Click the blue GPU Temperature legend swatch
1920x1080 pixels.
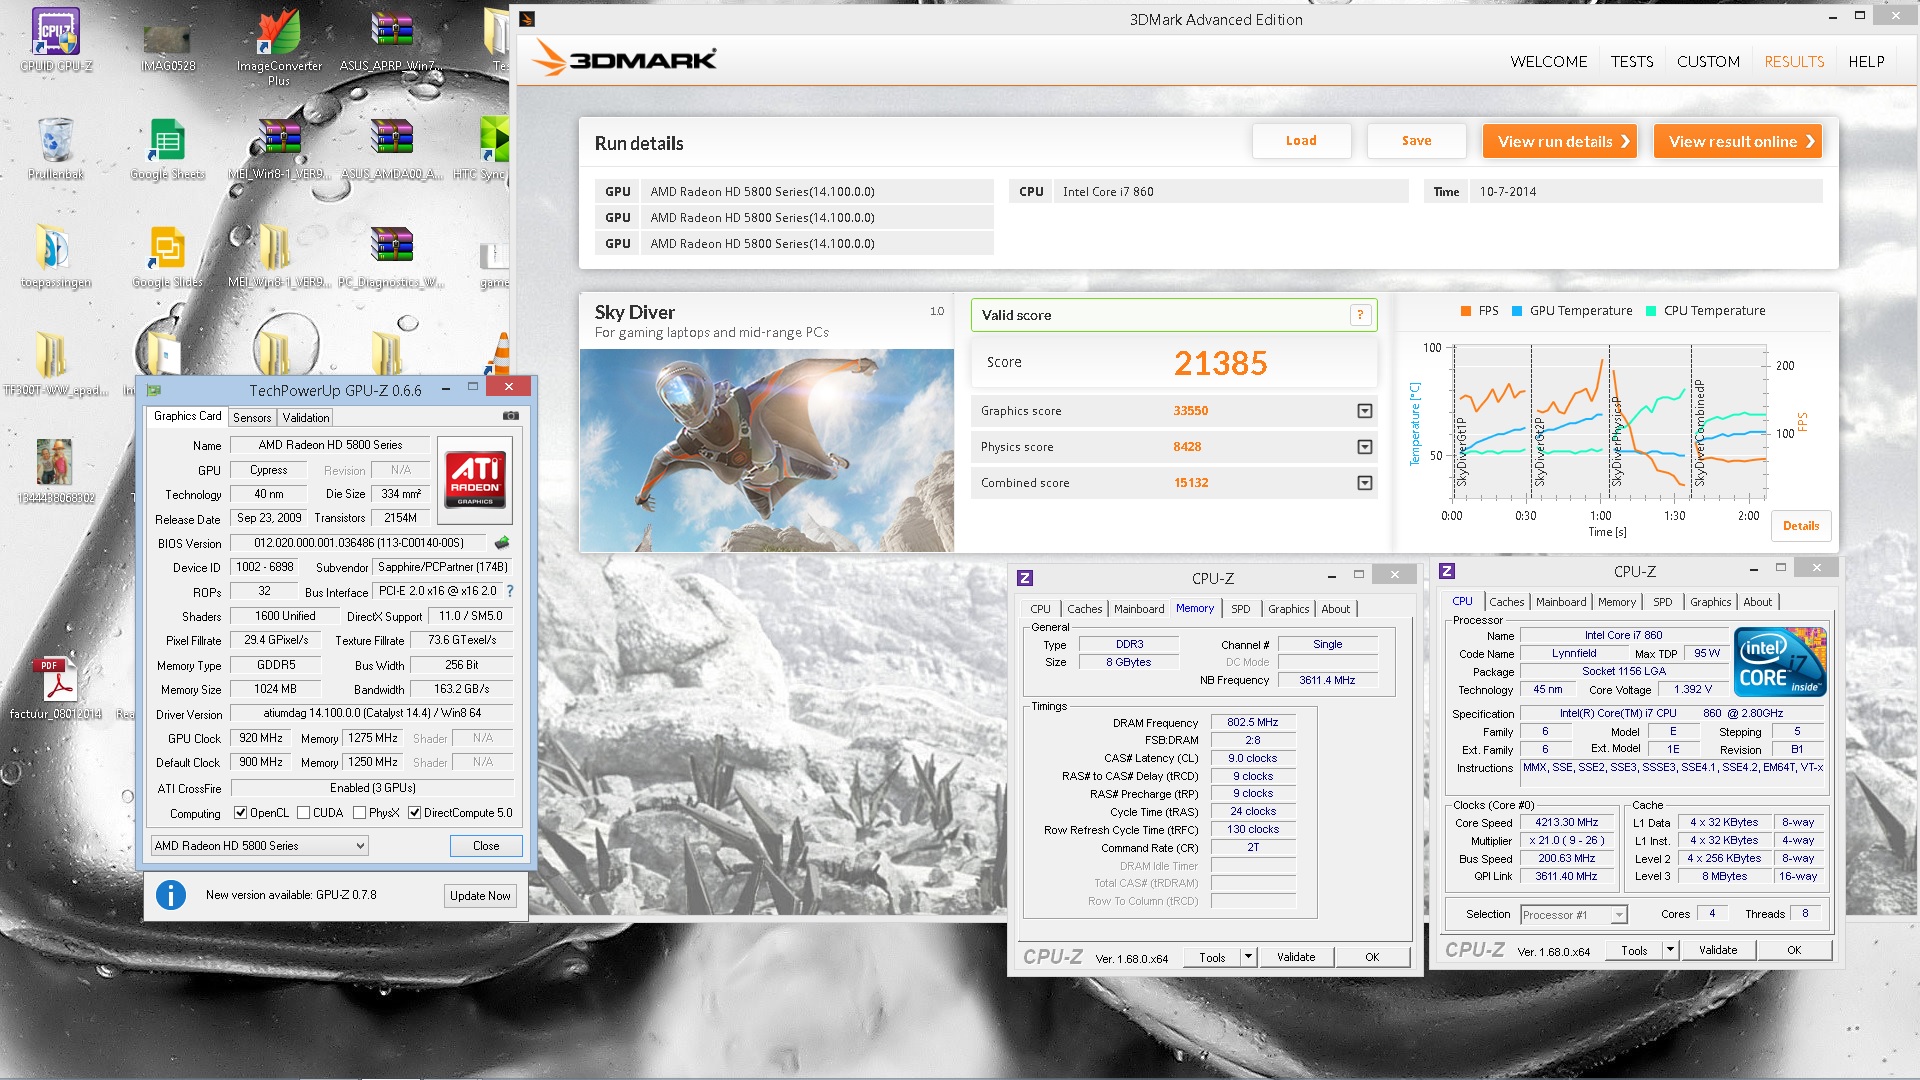(1517, 311)
